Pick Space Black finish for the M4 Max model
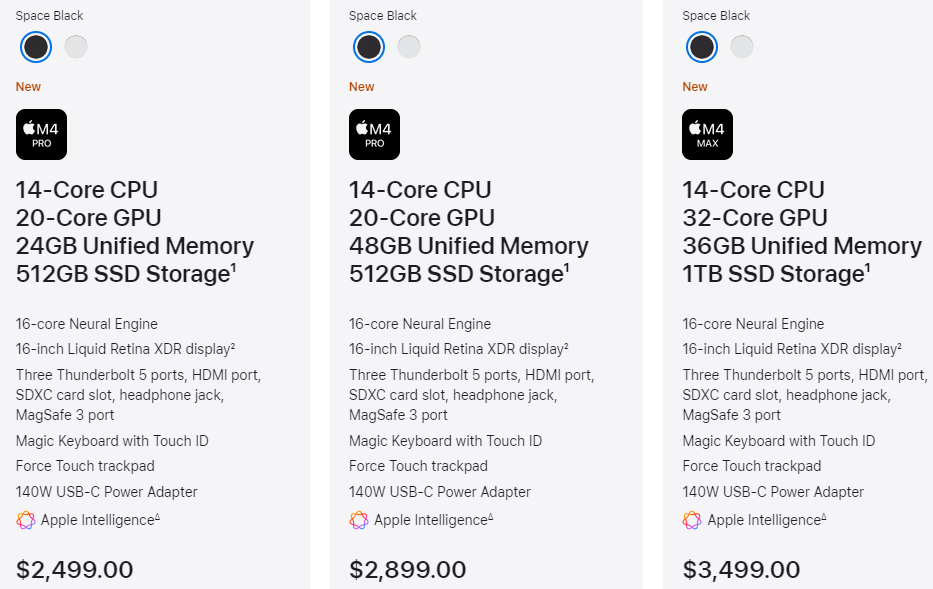Image resolution: width=933 pixels, height=589 pixels. tap(702, 46)
